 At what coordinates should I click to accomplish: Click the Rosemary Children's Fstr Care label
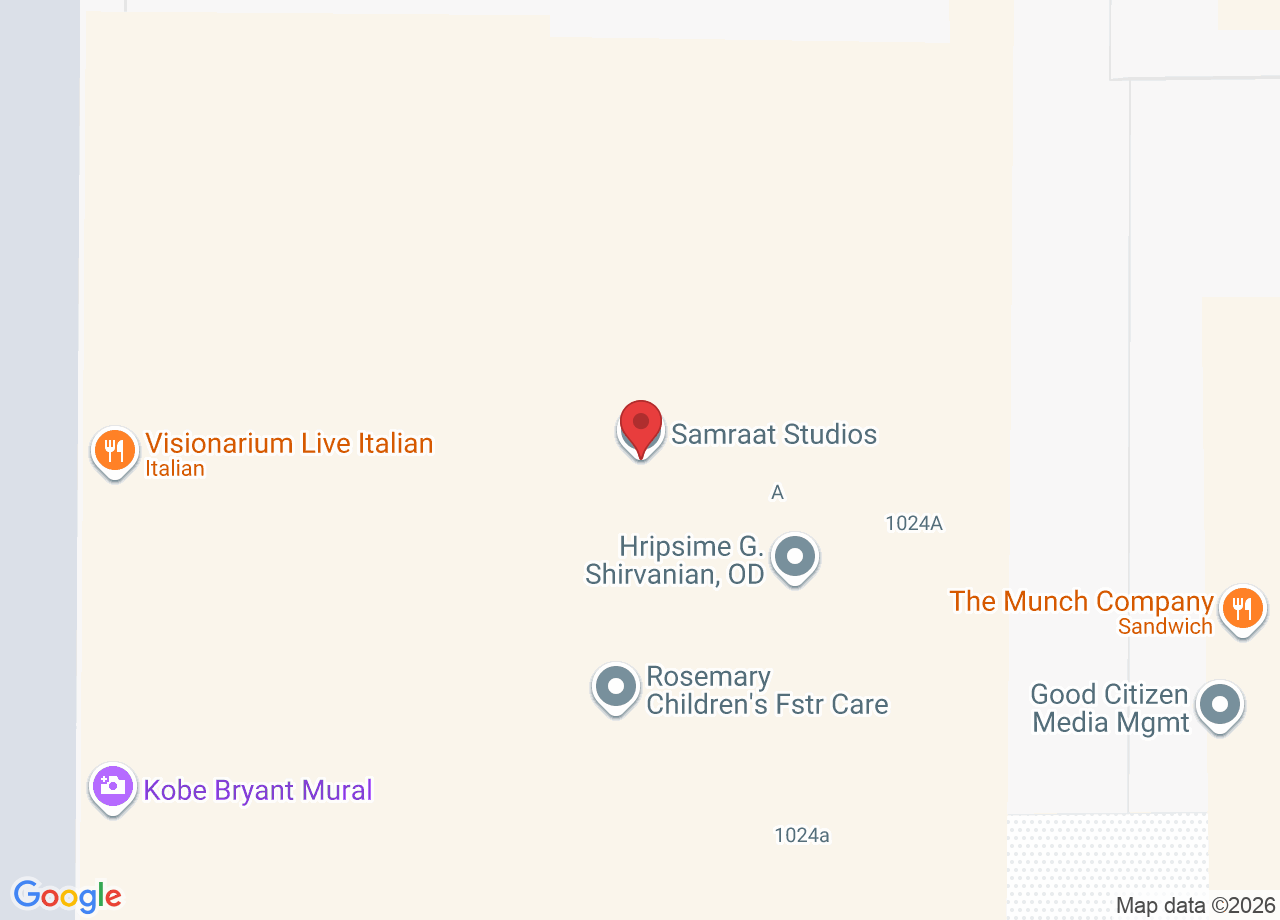[x=767, y=690]
